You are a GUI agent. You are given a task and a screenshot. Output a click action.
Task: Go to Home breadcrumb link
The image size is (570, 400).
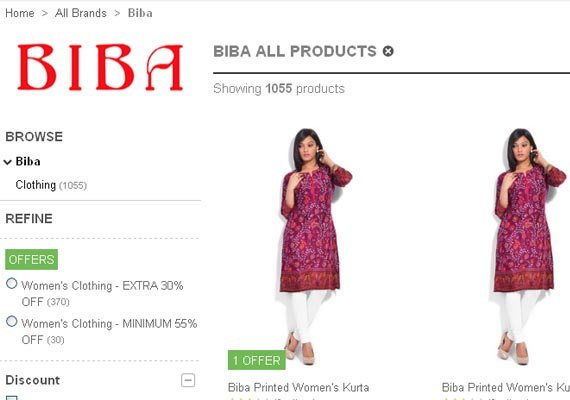20,13
